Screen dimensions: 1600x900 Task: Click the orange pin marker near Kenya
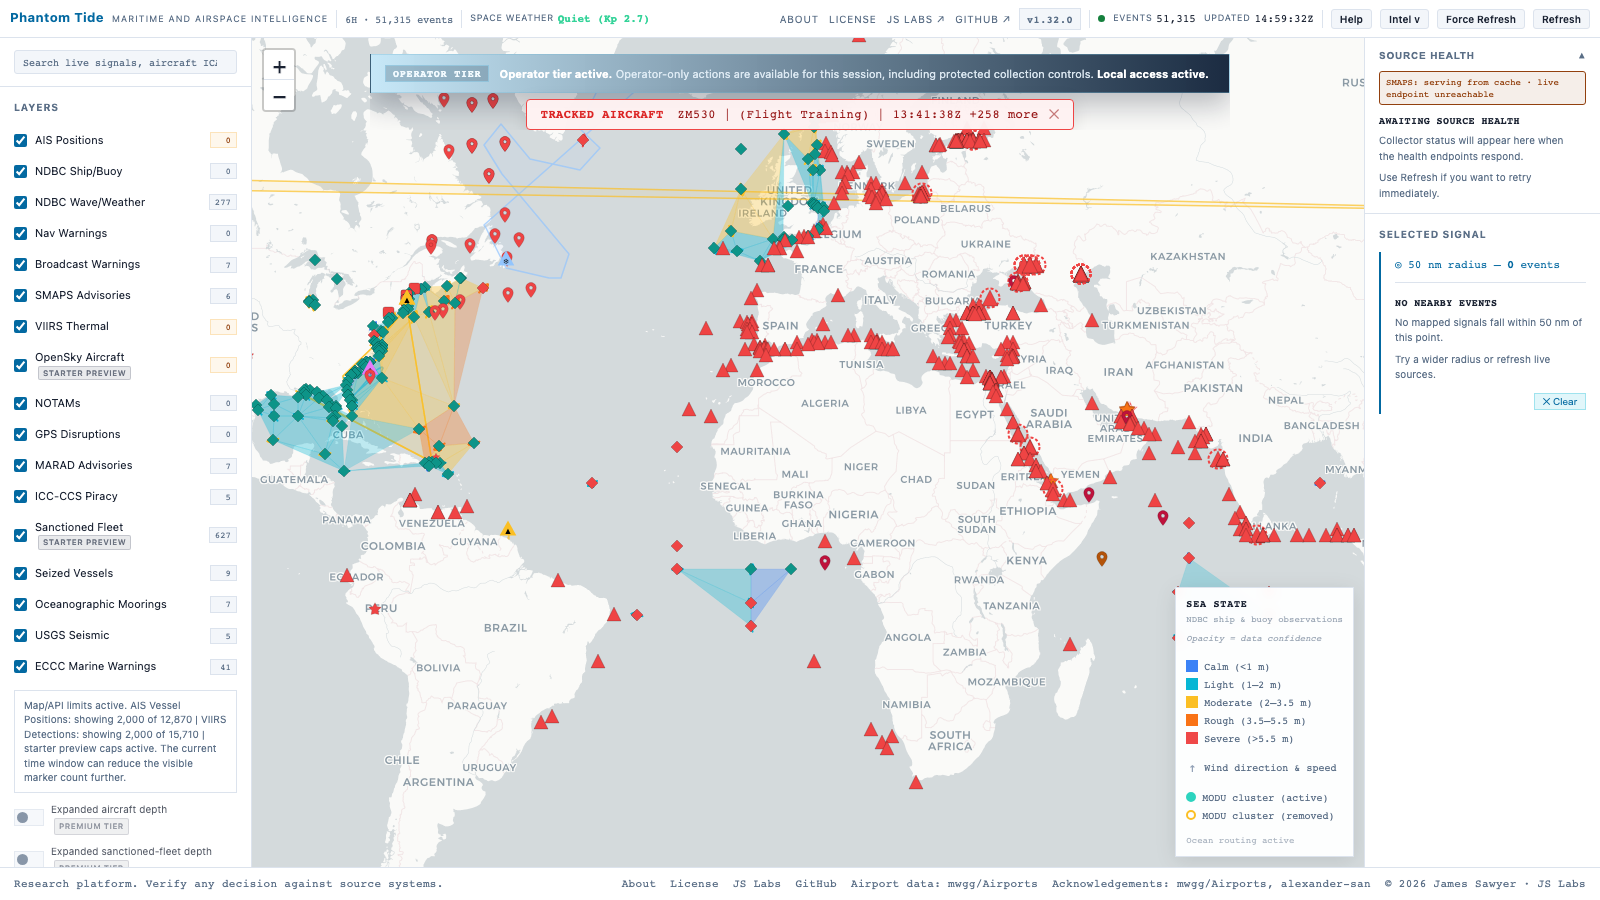coord(1102,559)
